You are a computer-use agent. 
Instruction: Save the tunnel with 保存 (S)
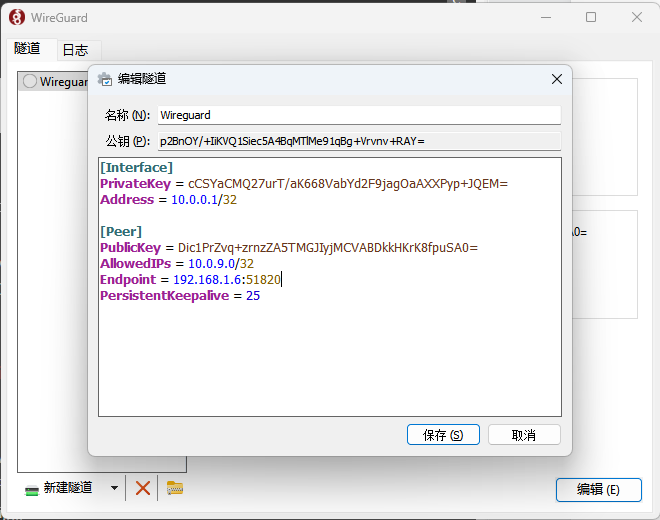[443, 435]
